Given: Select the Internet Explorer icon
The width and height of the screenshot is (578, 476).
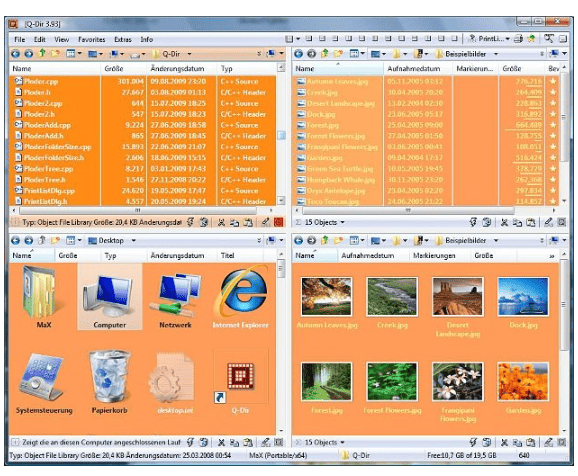Looking at the screenshot, I should click(241, 297).
